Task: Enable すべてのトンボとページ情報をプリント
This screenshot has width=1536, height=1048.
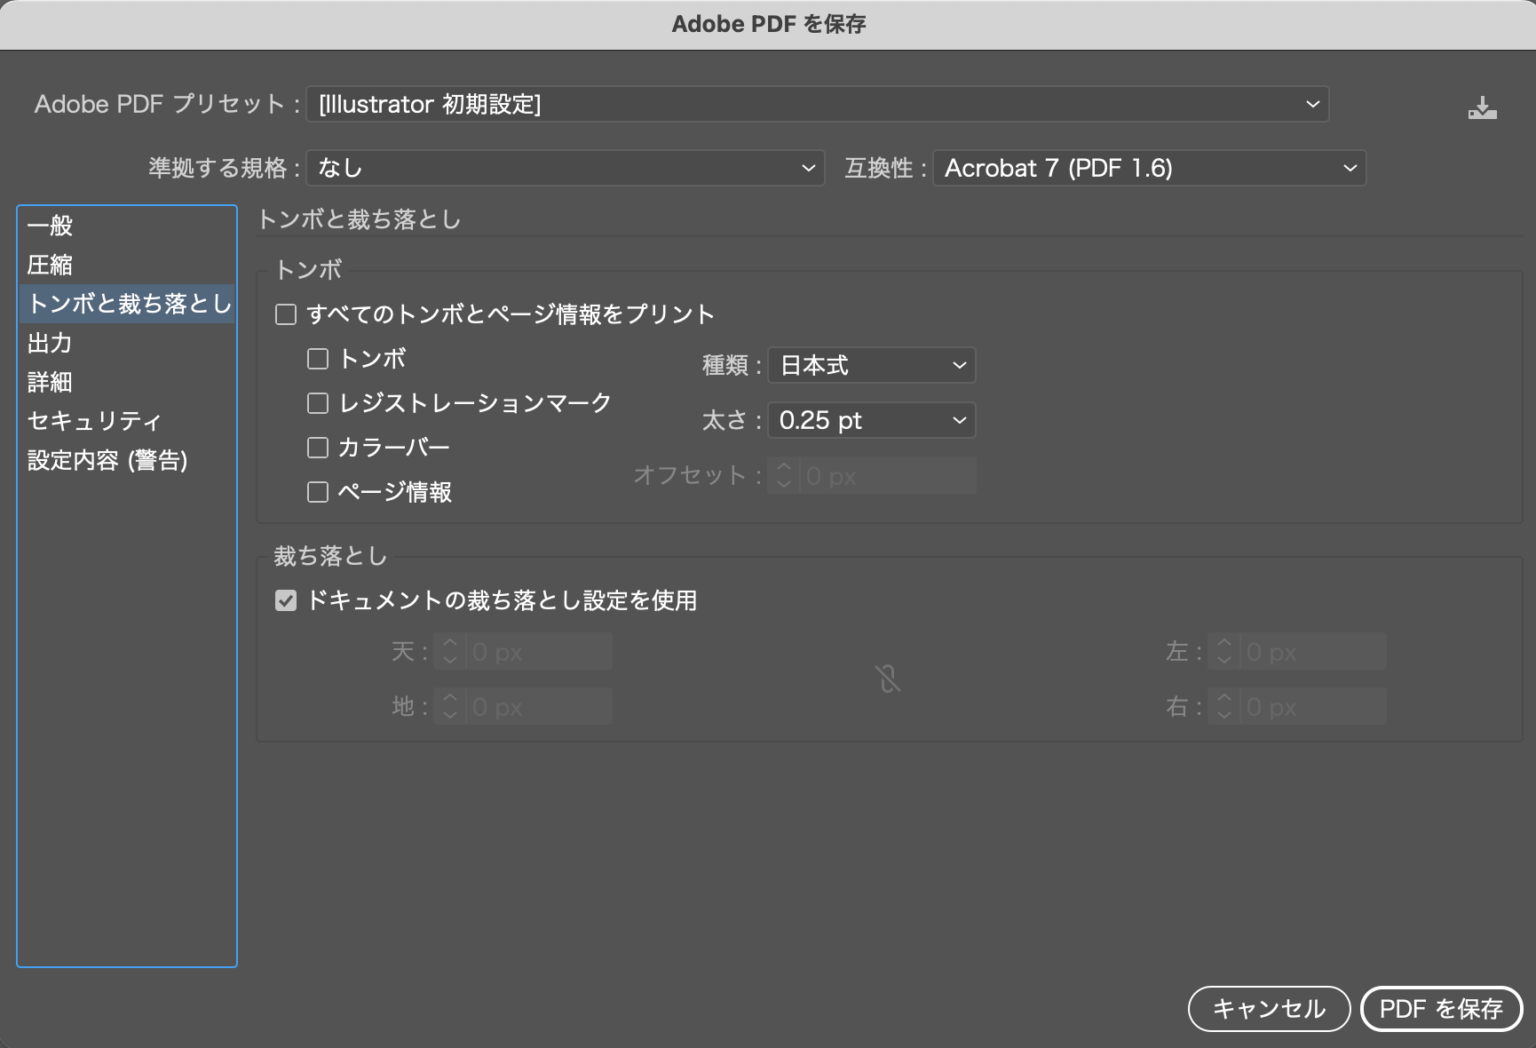Action: pyautogui.click(x=285, y=313)
